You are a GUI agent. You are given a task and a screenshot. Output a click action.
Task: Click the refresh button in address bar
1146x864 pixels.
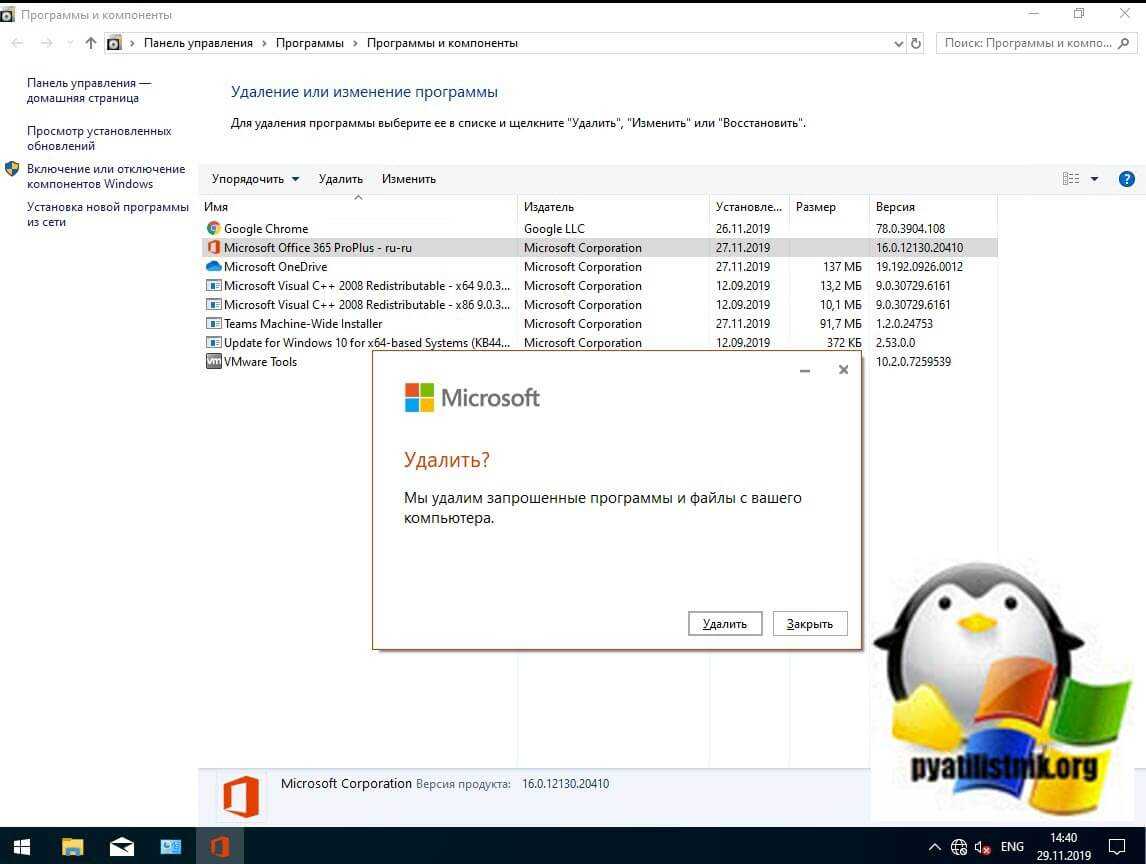coord(916,43)
